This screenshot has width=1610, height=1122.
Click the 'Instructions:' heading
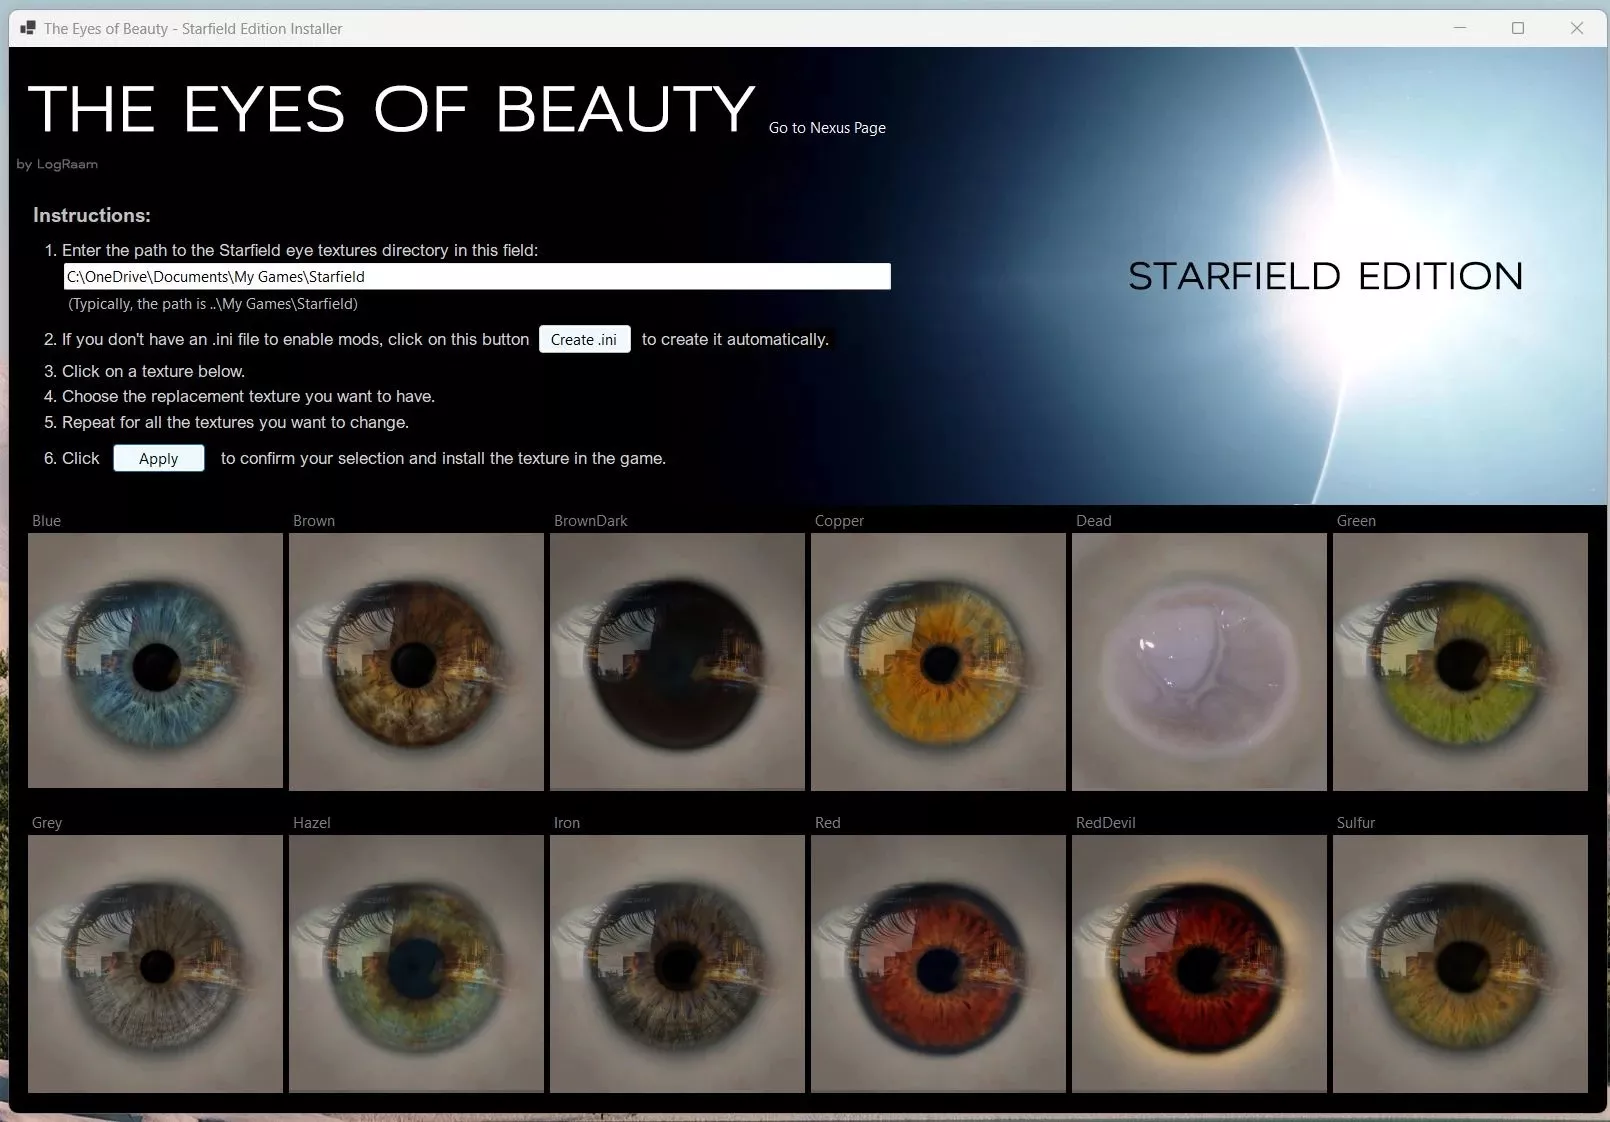[x=92, y=215]
